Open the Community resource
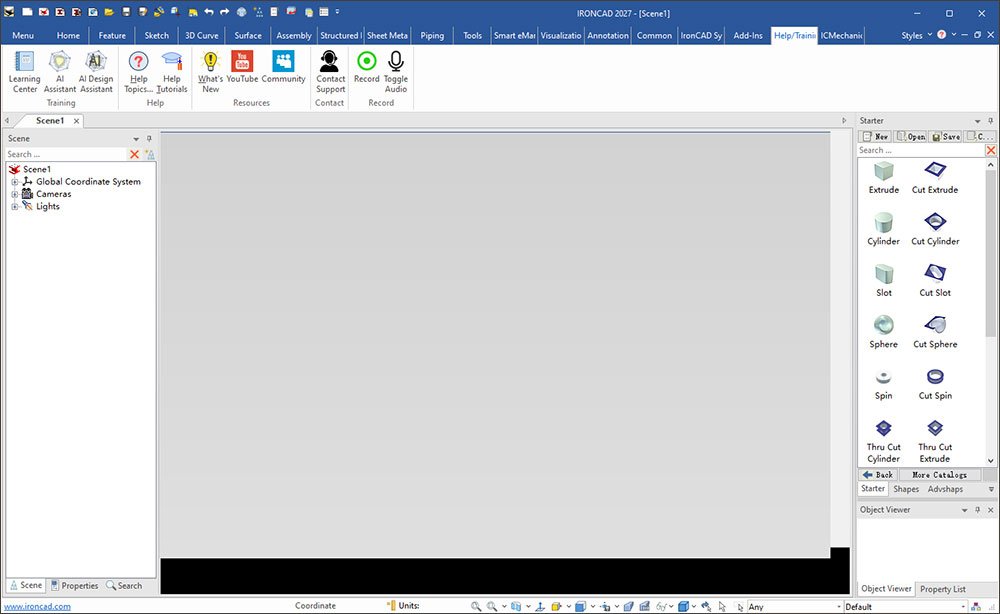The width and height of the screenshot is (1000, 614). tap(283, 67)
